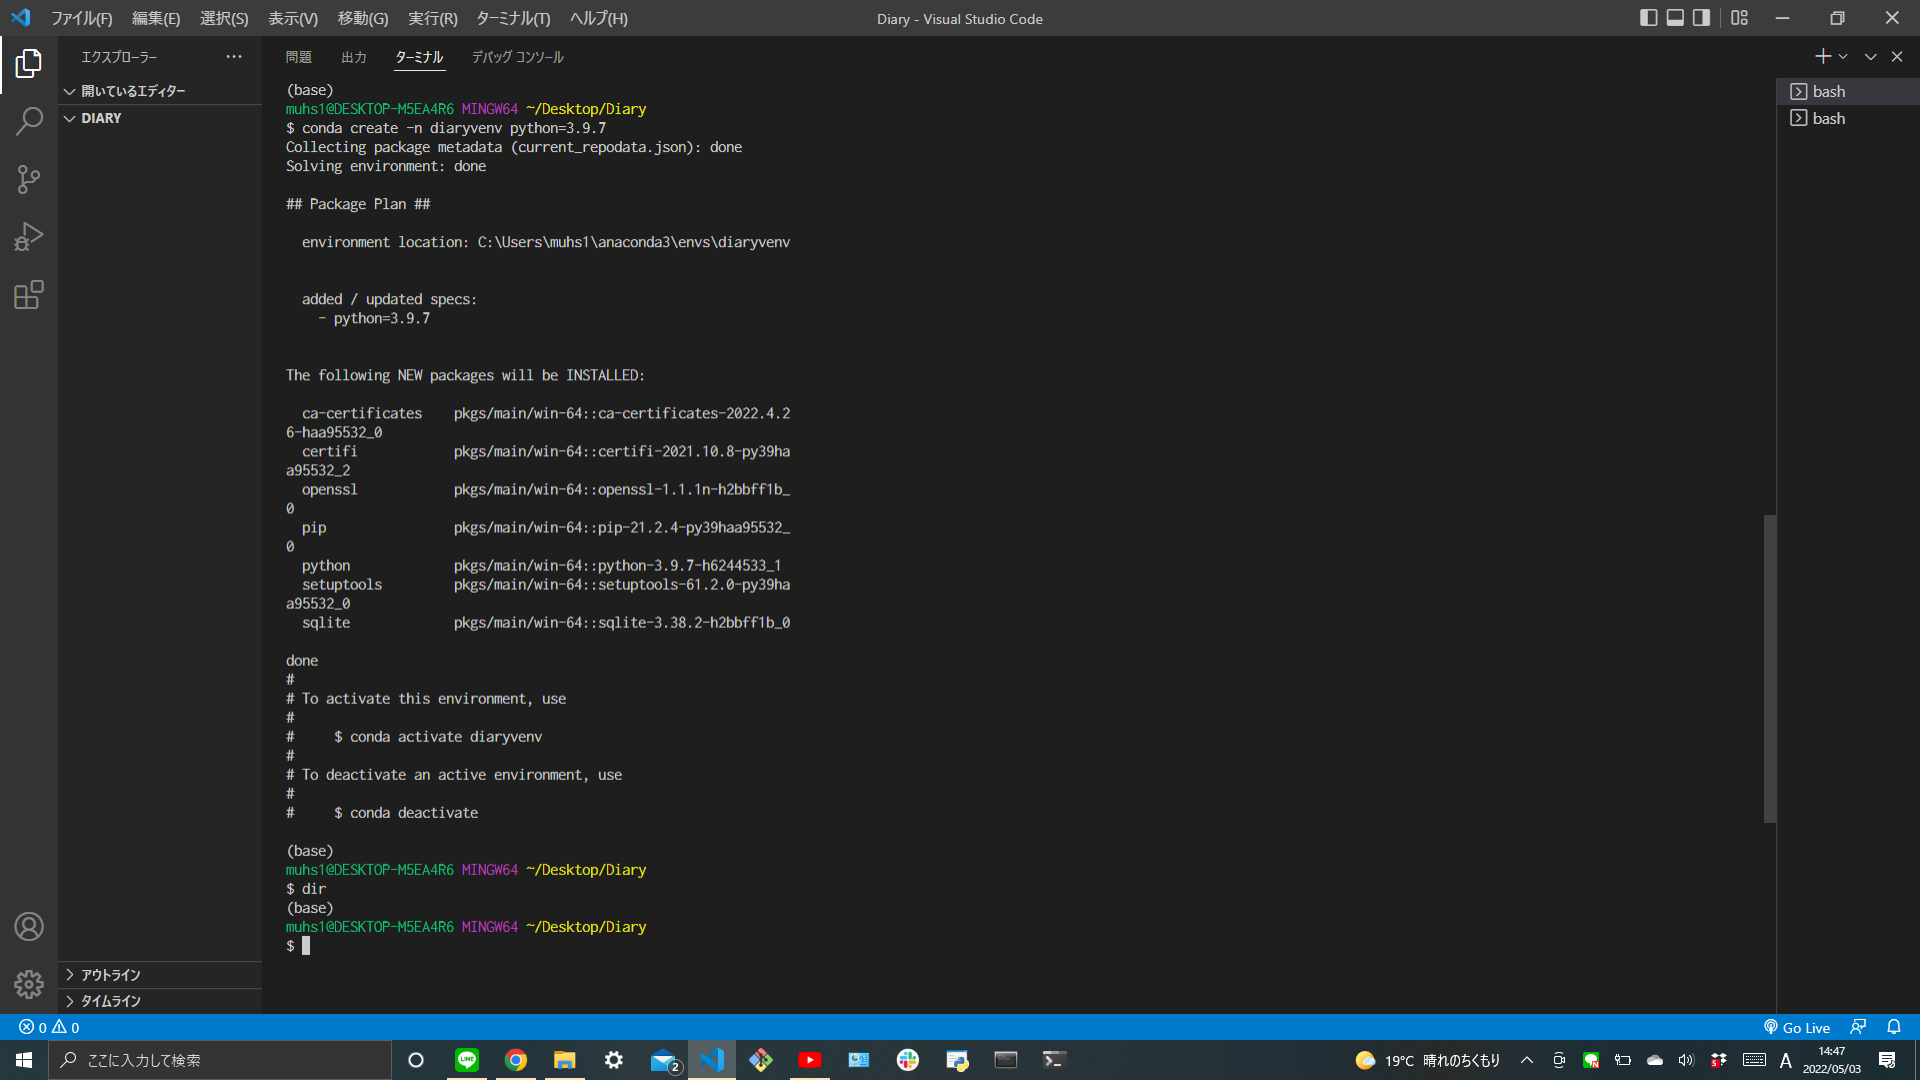Select the first bash terminal

1848,92
